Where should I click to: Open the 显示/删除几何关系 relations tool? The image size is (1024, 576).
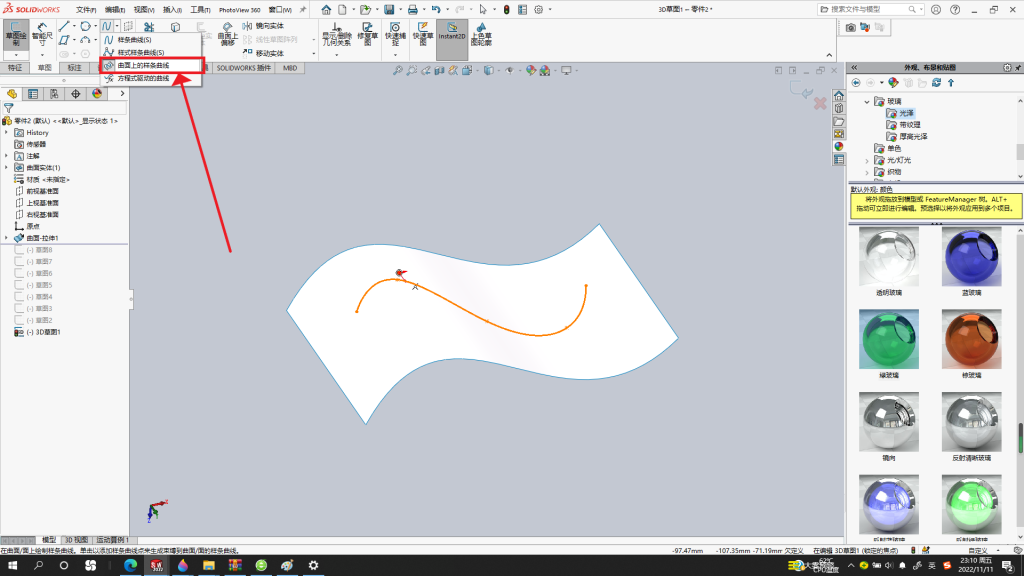[x=336, y=35]
